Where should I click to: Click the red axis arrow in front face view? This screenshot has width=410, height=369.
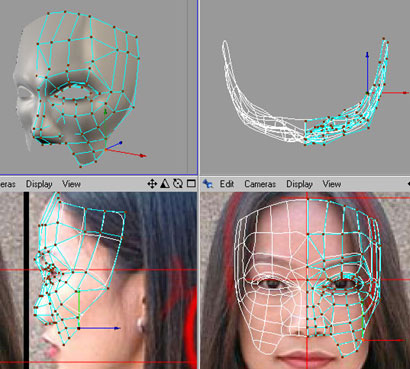[x=384, y=340]
